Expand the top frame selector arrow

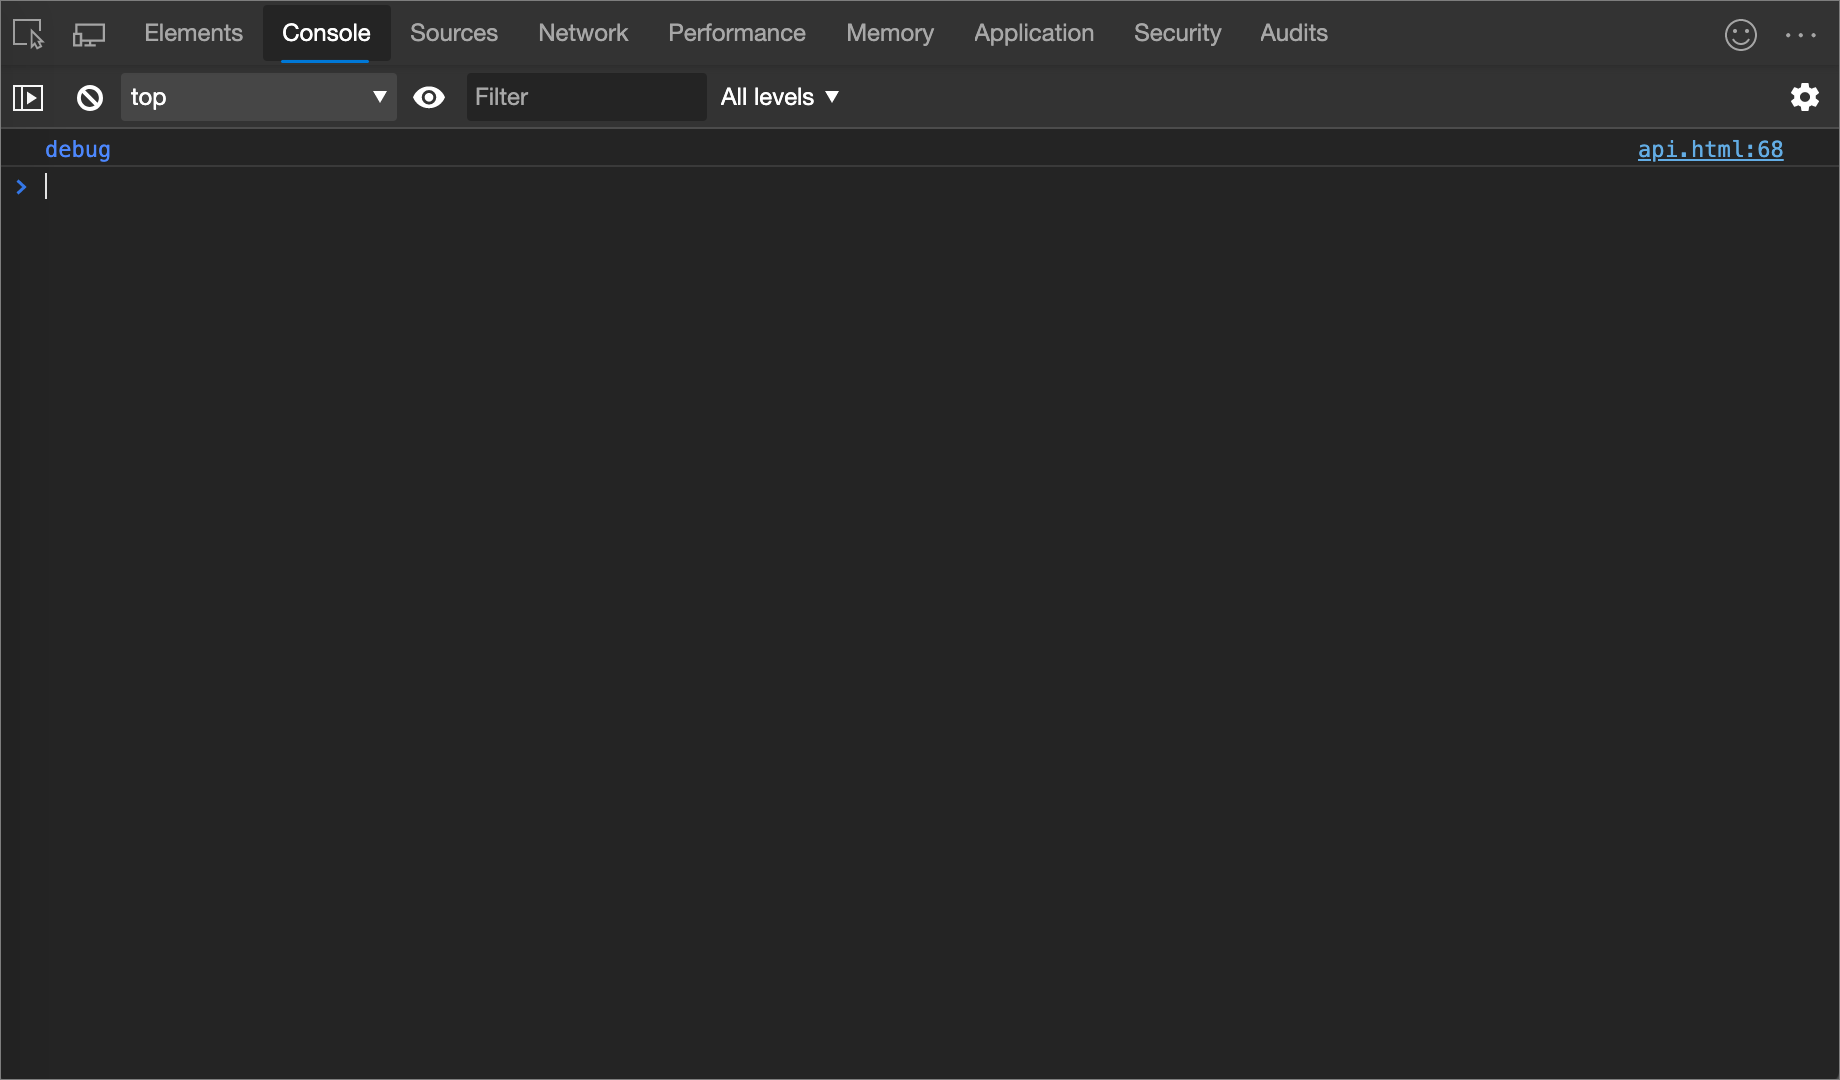(x=379, y=97)
